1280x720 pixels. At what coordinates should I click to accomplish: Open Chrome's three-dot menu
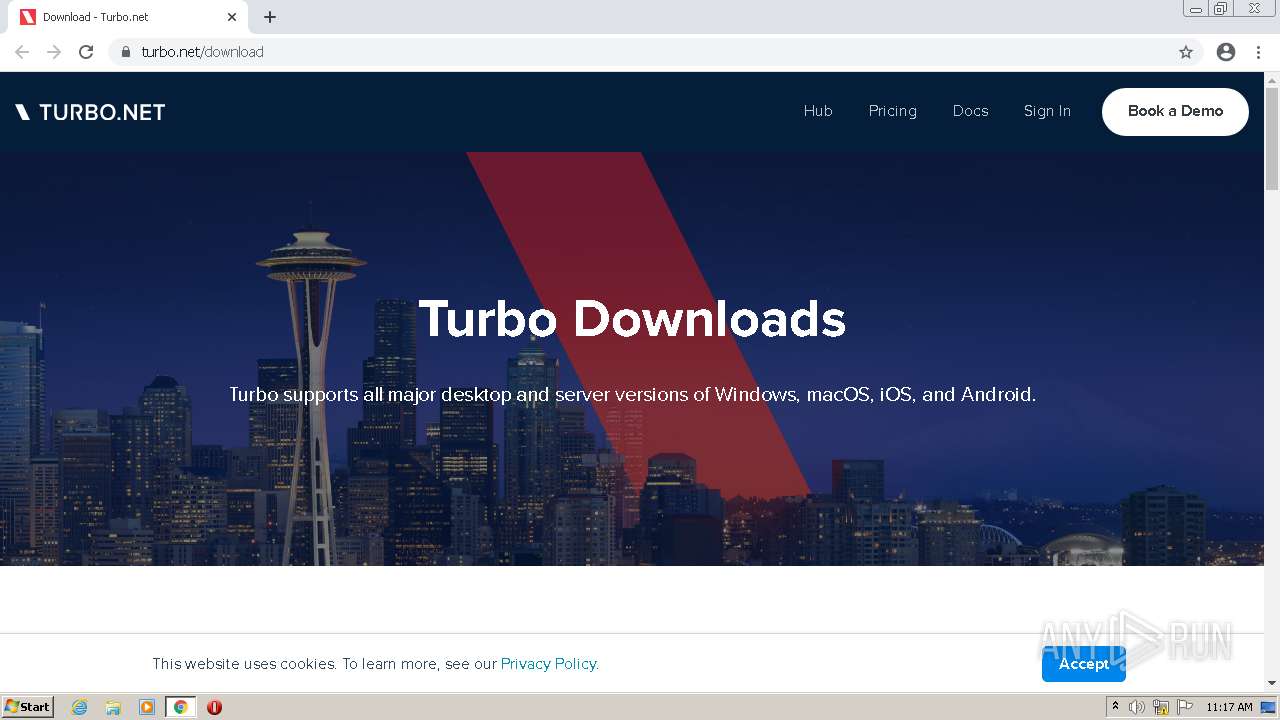[x=1259, y=52]
